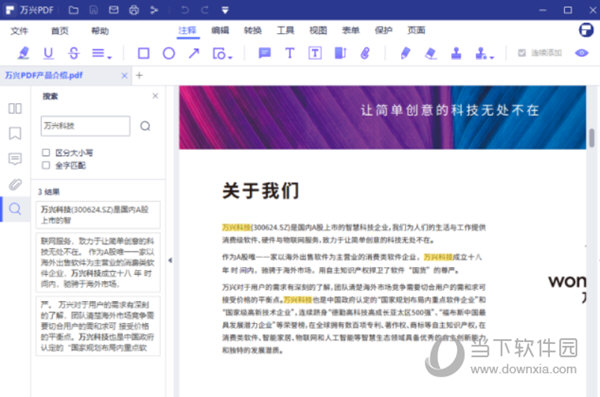
Task: Save document with the floppy disk icon
Action: [94, 10]
